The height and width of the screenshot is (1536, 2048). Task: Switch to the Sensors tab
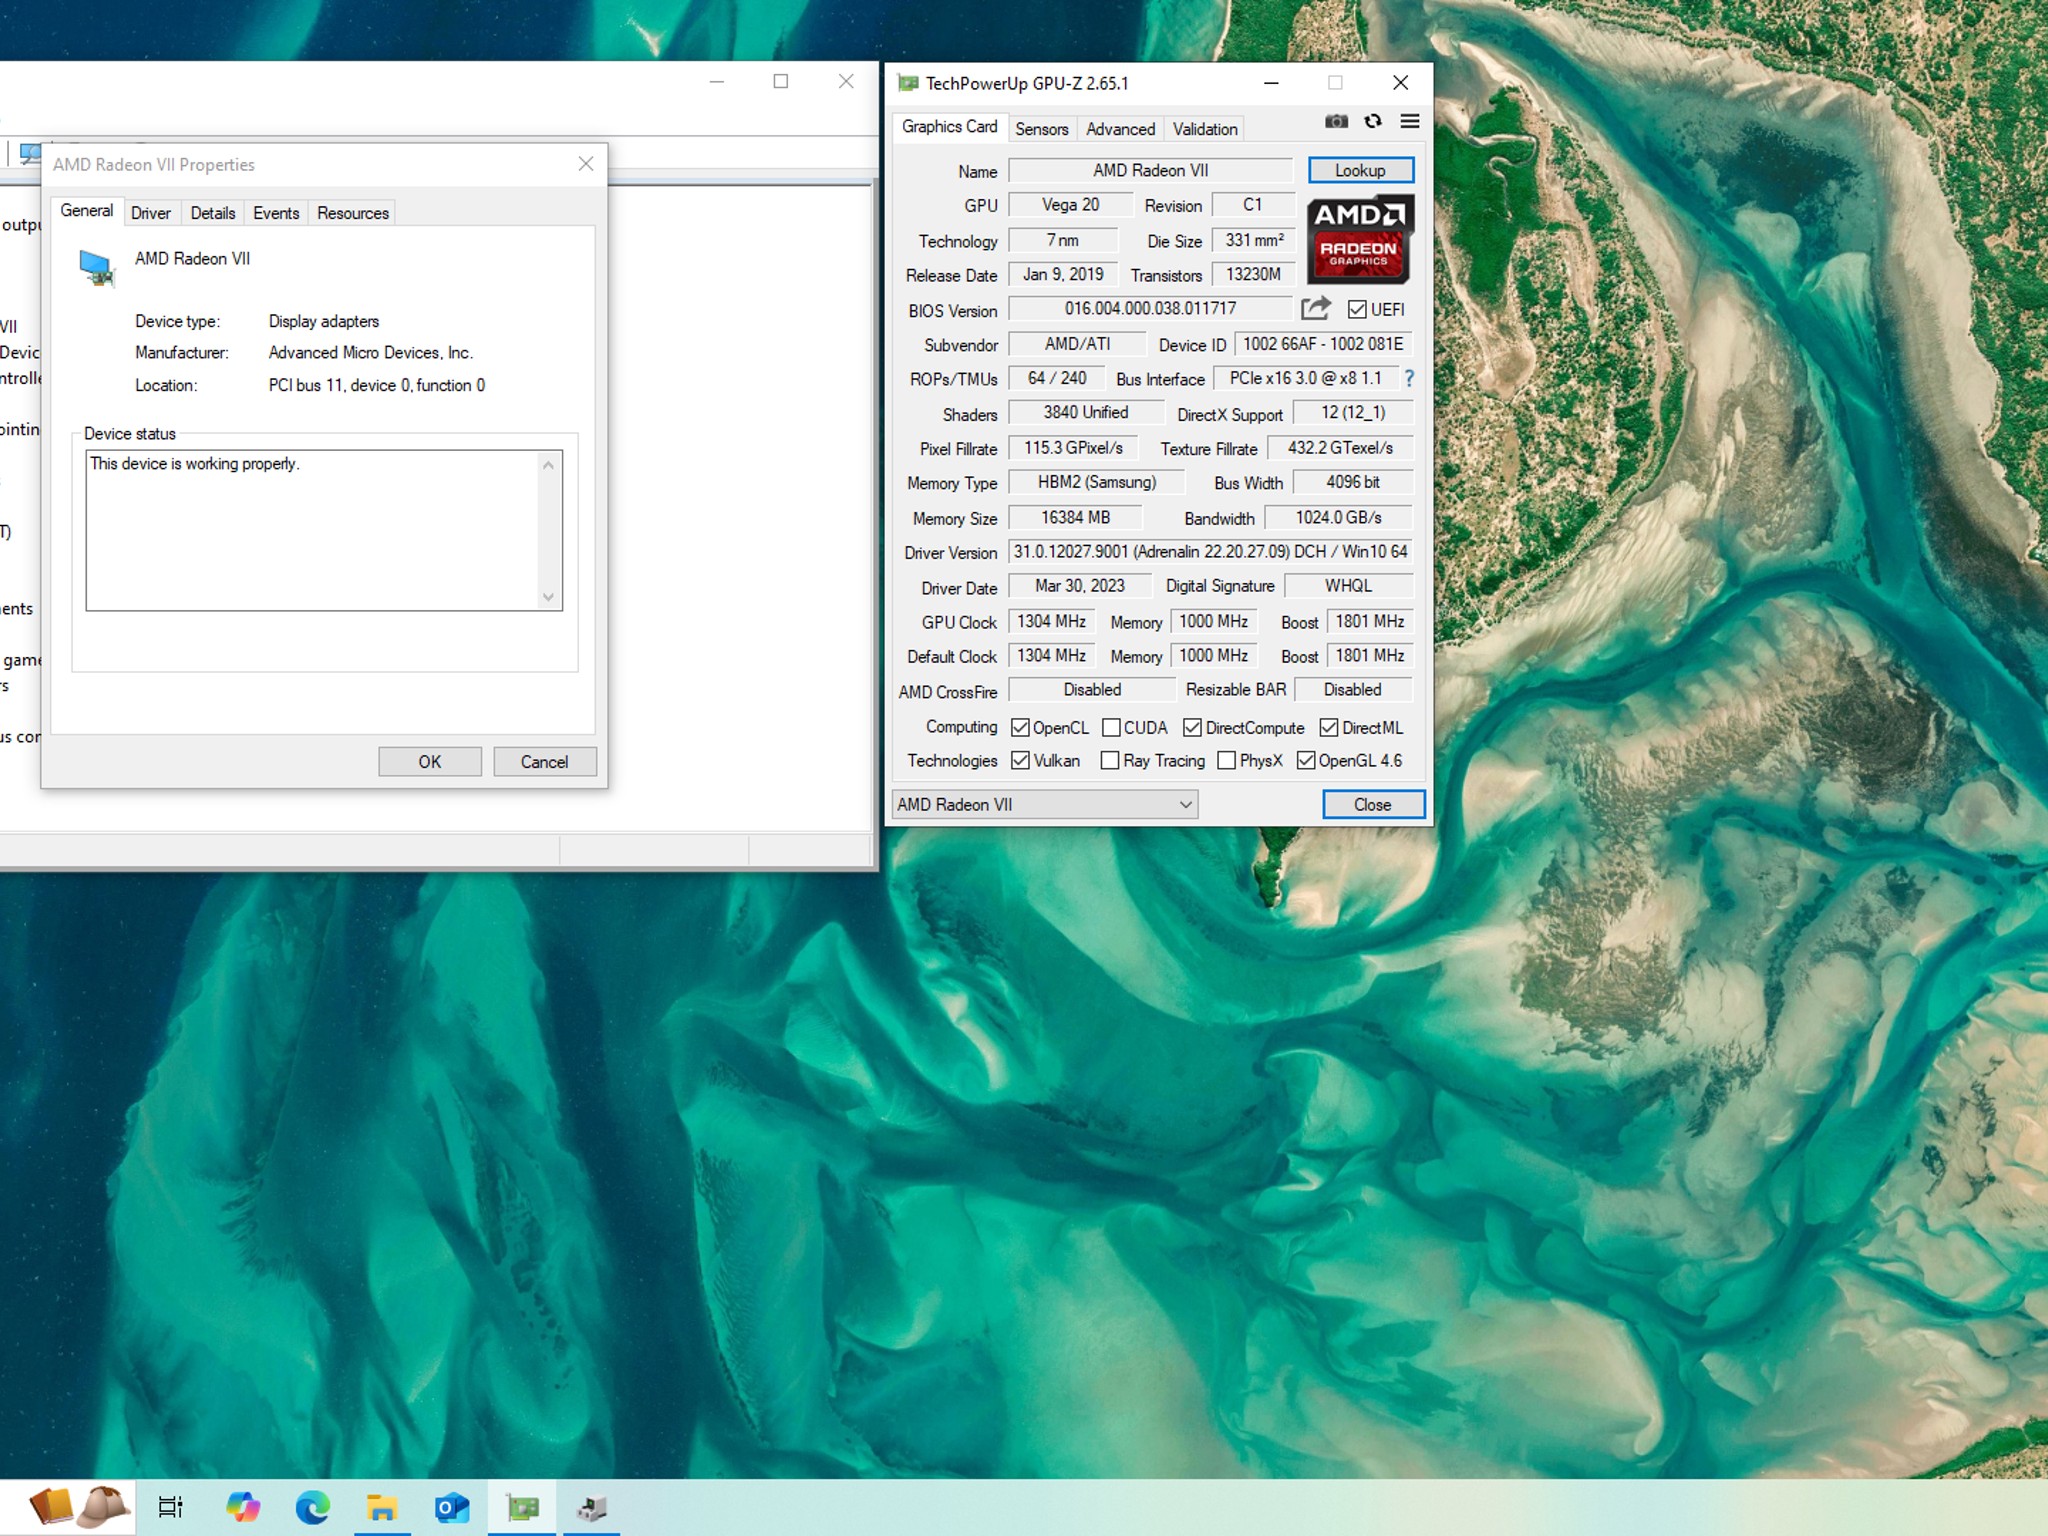coord(1041,129)
